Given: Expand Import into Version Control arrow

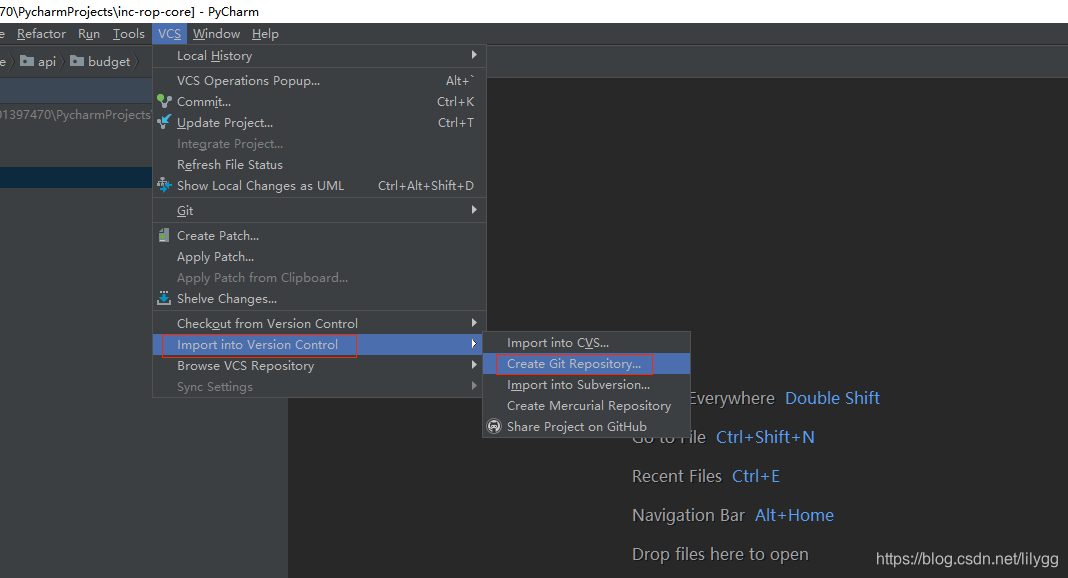Looking at the screenshot, I should click(474, 344).
